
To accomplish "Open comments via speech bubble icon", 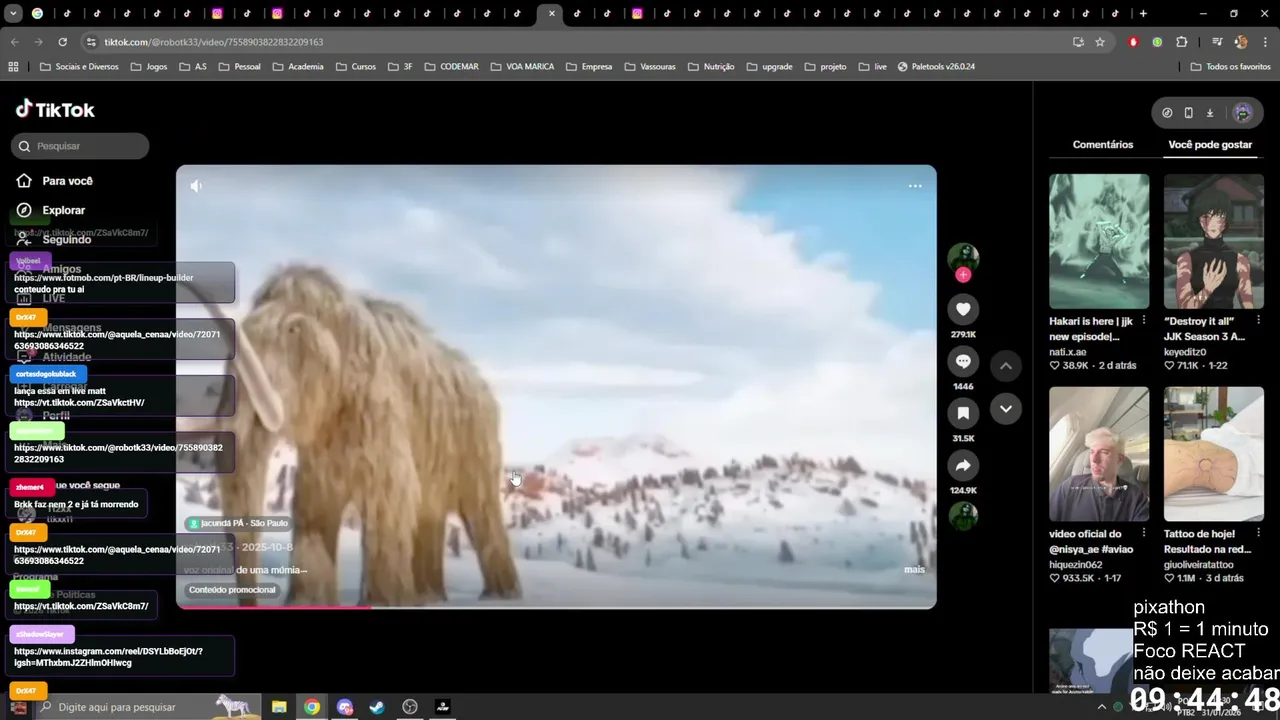I will click(963, 361).
